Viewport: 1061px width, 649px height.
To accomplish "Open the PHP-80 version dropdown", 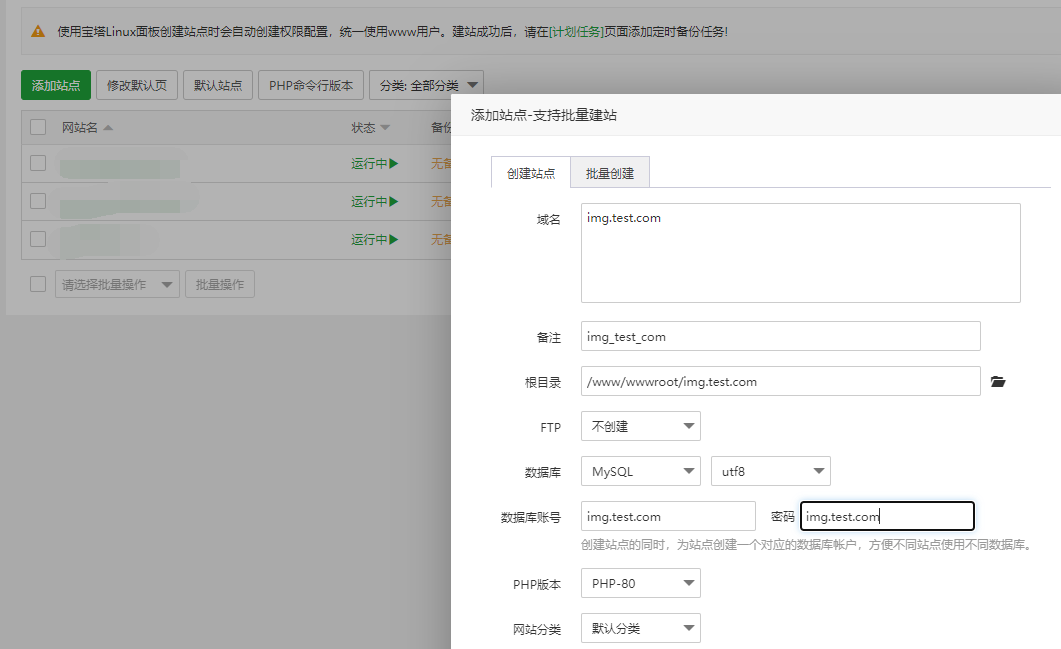I will (x=640, y=583).
